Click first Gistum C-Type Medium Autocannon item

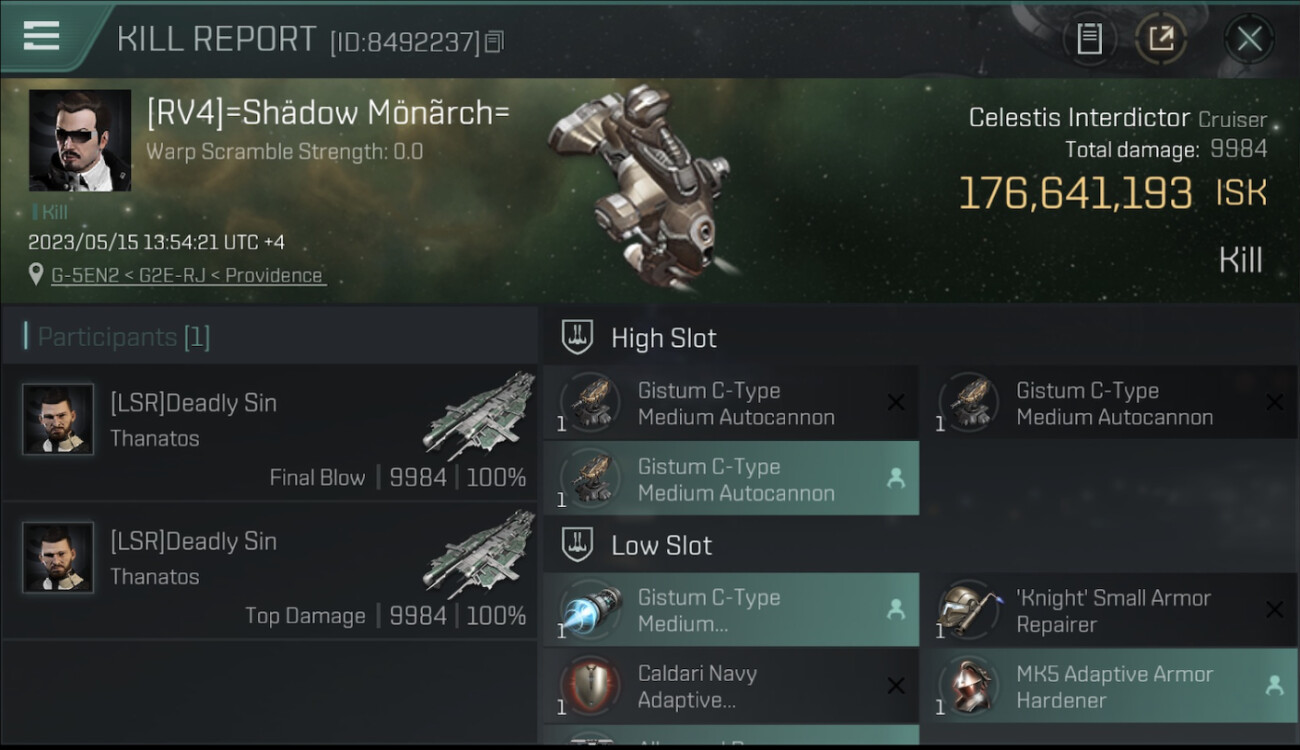[x=731, y=403]
